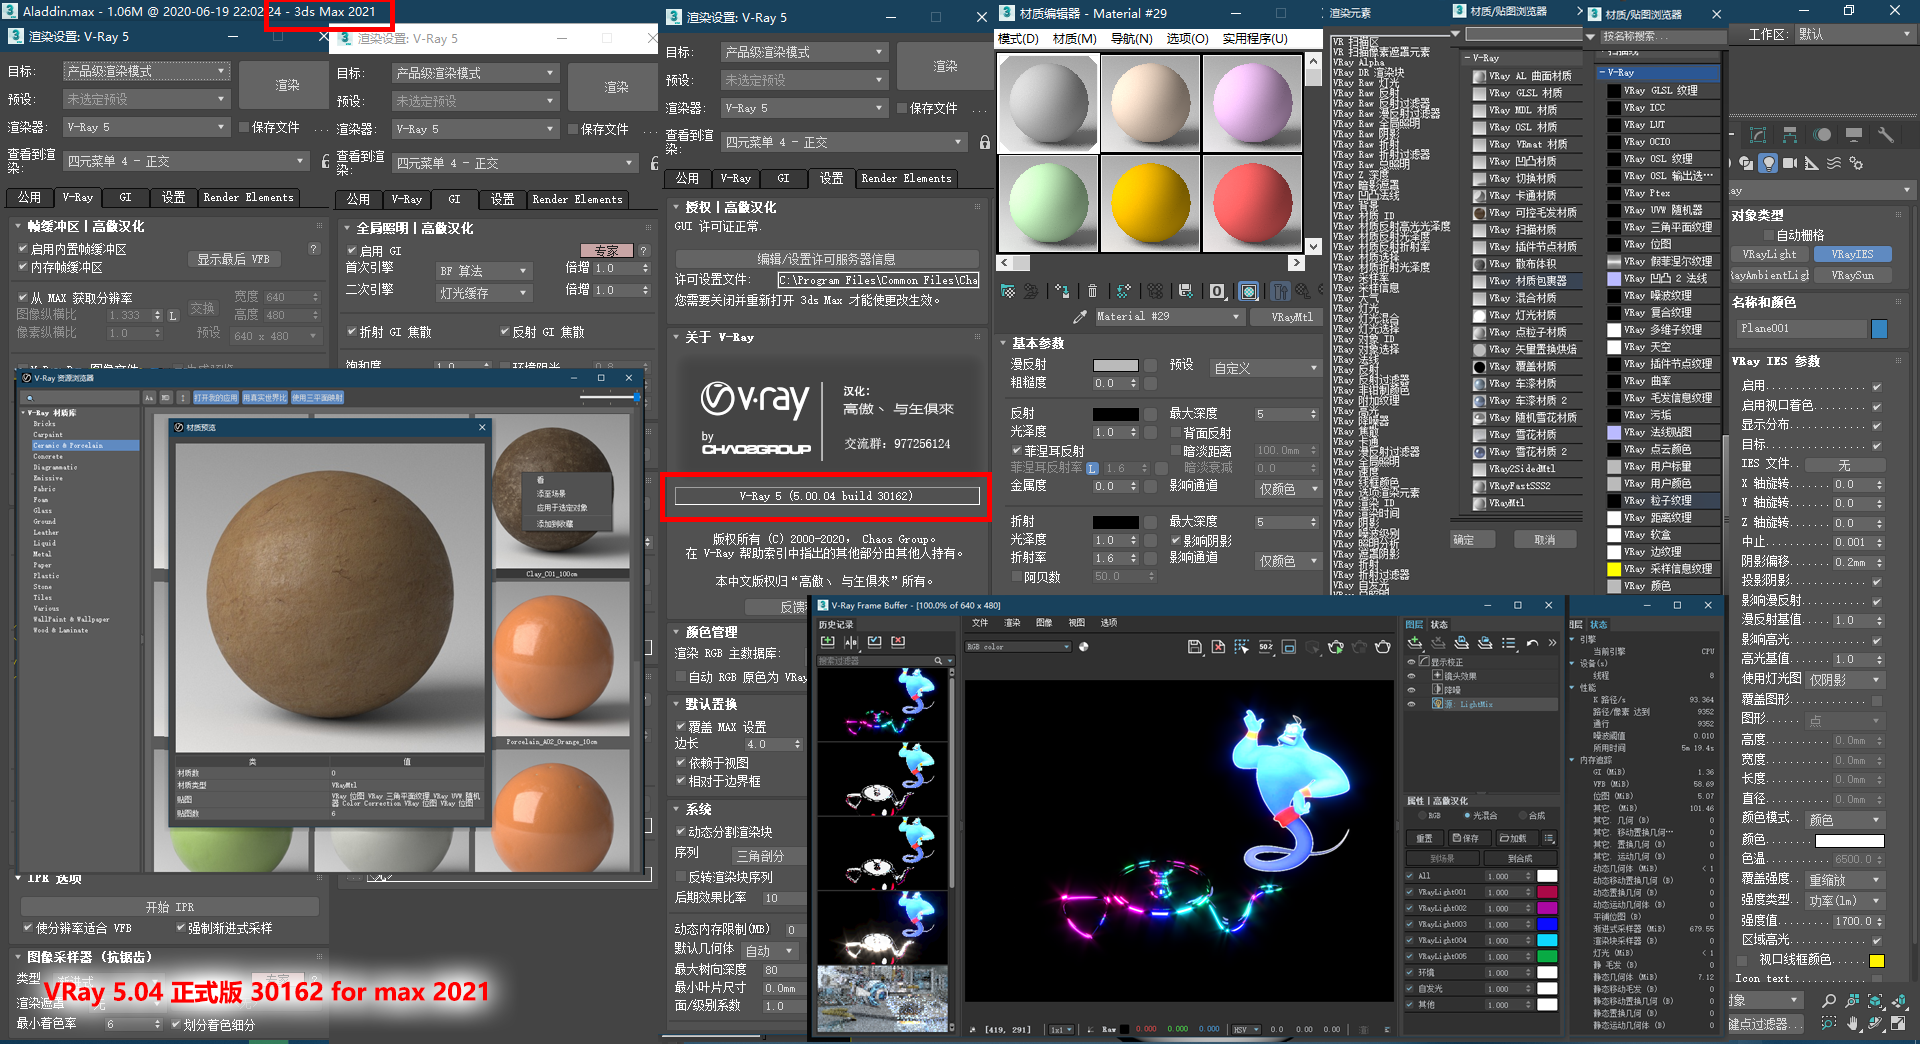Image resolution: width=1920 pixels, height=1044 pixels.
Task: Click the 到合成 button in LightMix properties
Action: 1519,858
